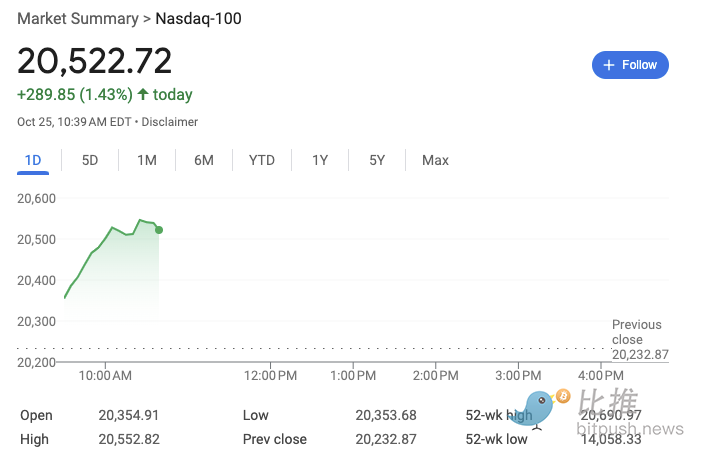Screen dimensions: 704x456
Task: Click the green current price dot on chart
Action: point(159,230)
